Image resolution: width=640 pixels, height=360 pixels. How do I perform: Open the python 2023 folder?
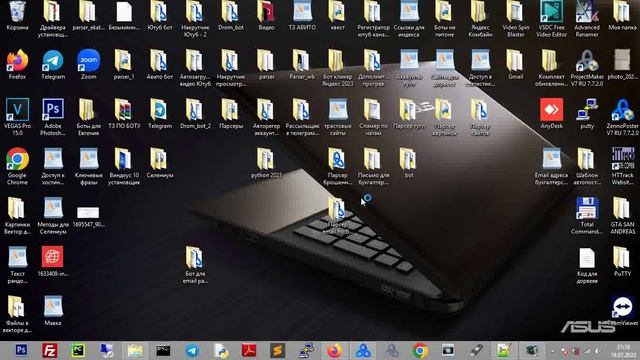pyautogui.click(x=266, y=160)
